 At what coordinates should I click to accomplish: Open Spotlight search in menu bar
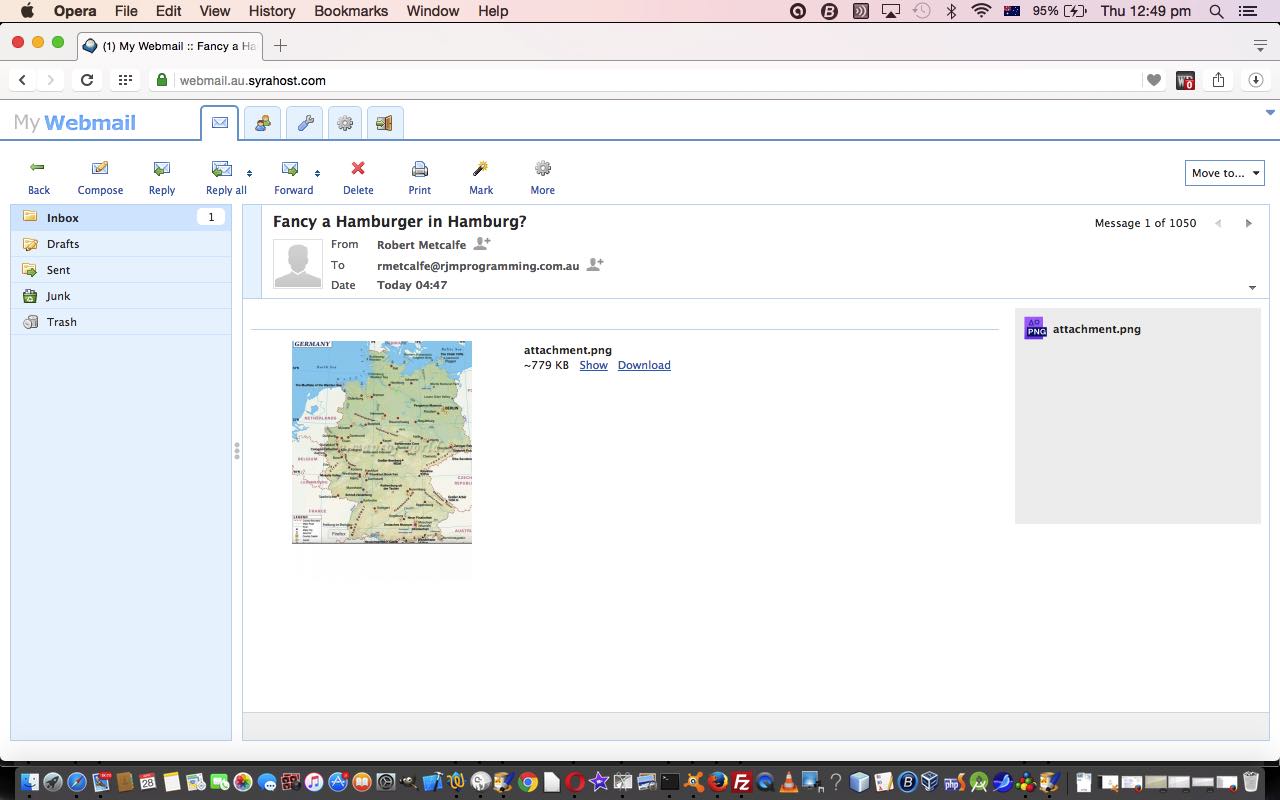[1216, 11]
